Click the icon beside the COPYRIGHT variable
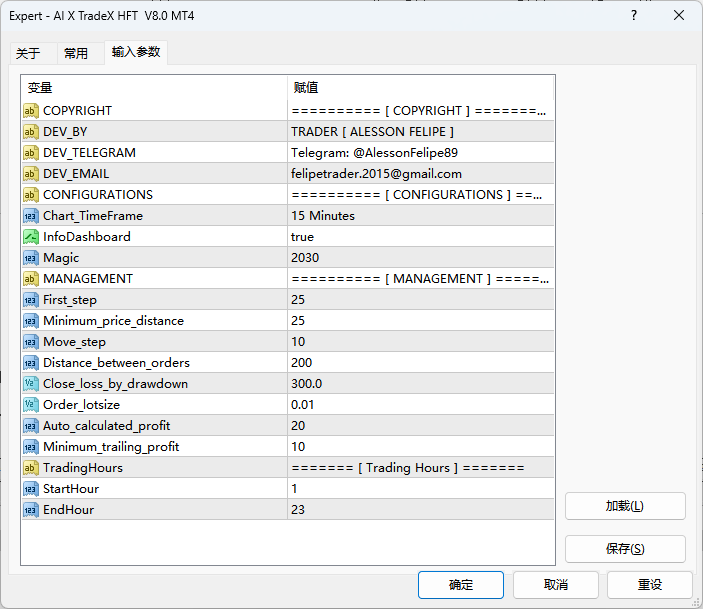 (x=30, y=111)
